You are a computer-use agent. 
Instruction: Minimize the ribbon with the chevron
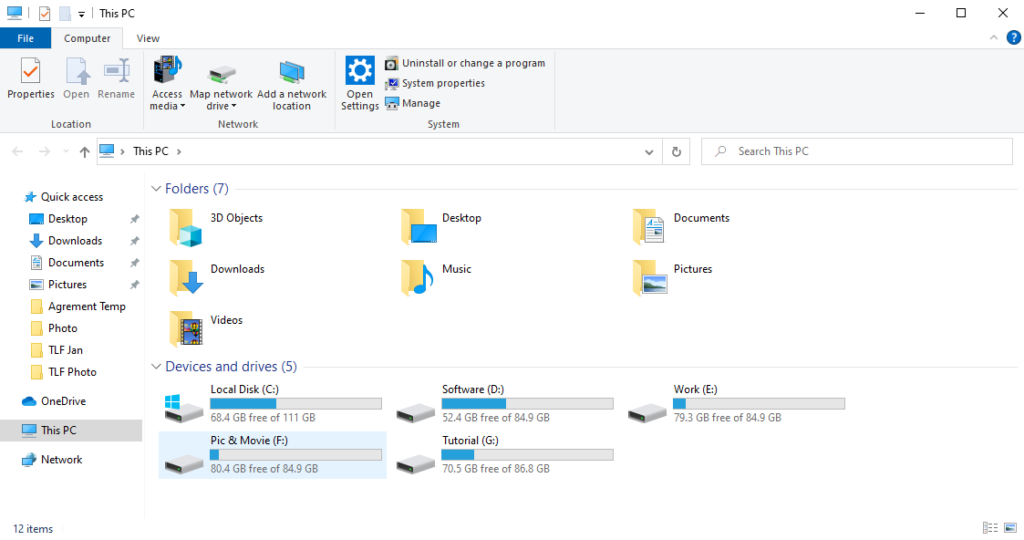(x=995, y=38)
